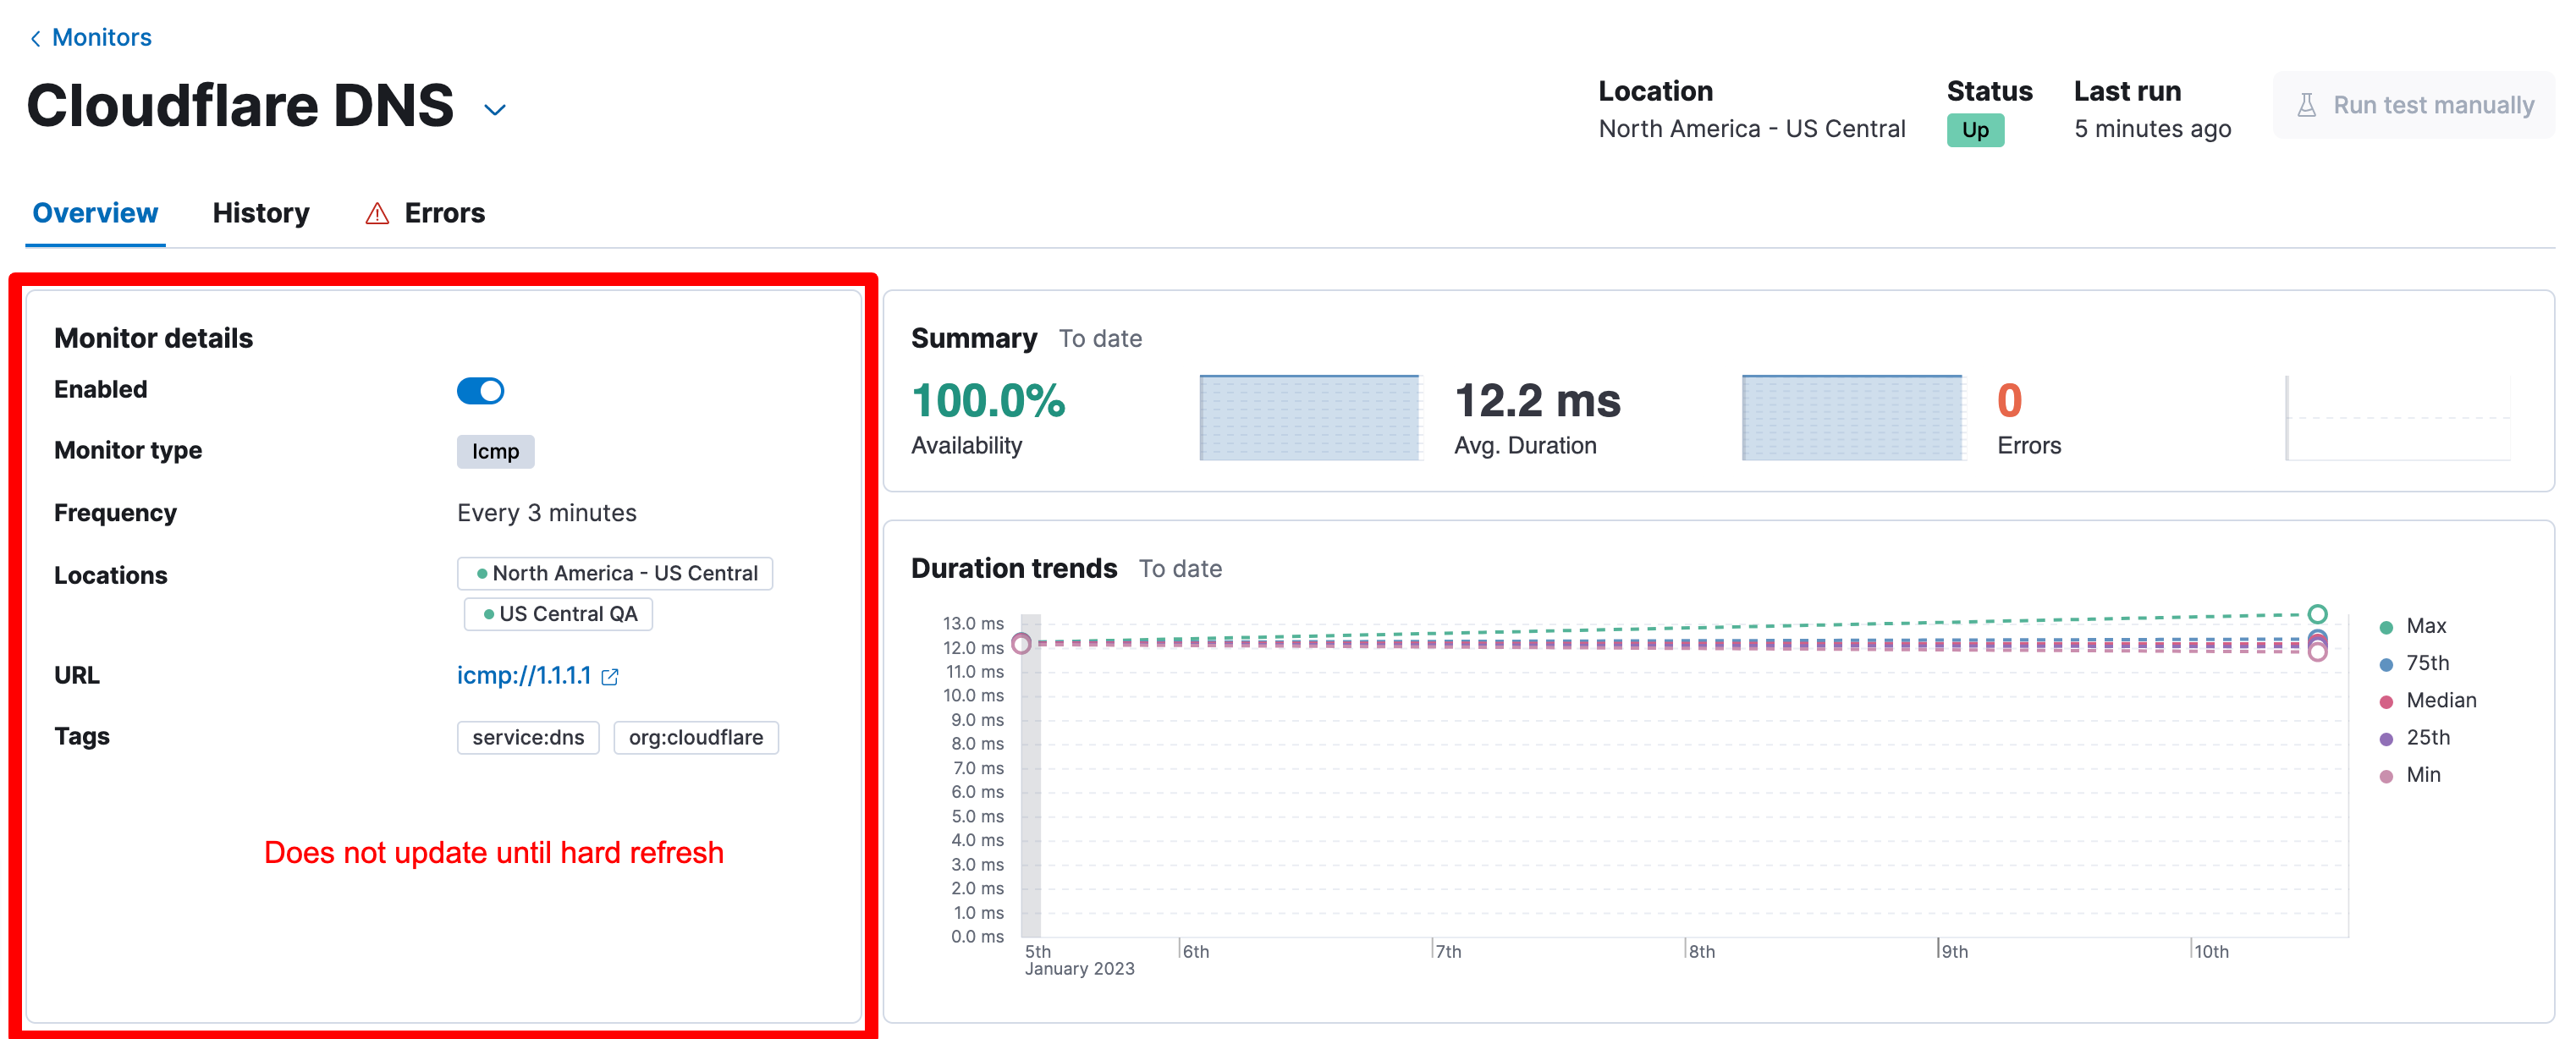Open the Overview tab
This screenshot has width=2576, height=1039.
(x=95, y=213)
